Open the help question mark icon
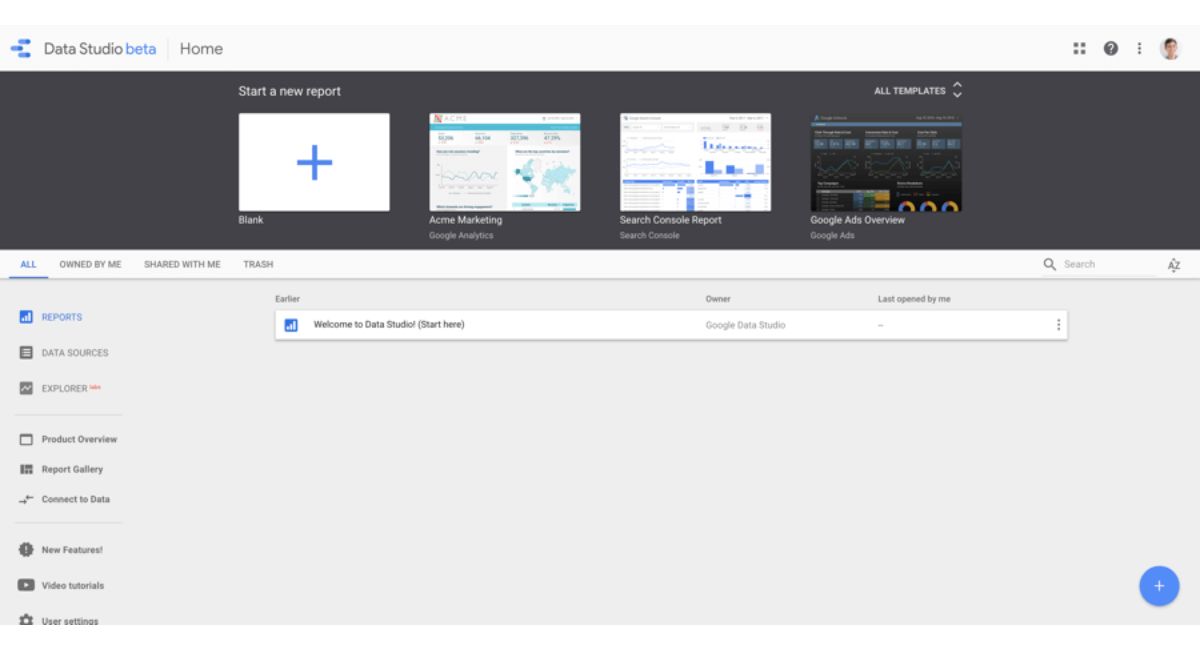The height and width of the screenshot is (650, 1200). tap(1110, 48)
